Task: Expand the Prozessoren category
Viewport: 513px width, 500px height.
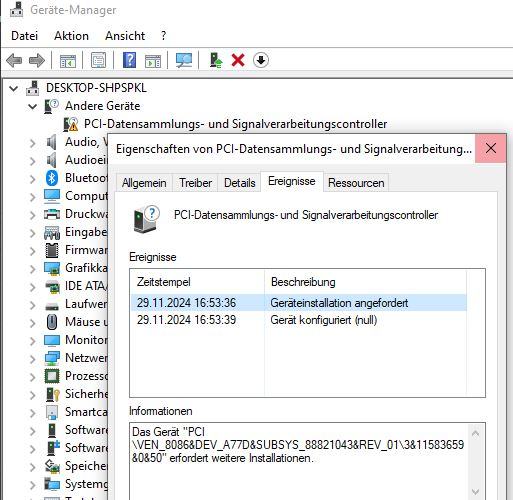Action: coord(32,376)
